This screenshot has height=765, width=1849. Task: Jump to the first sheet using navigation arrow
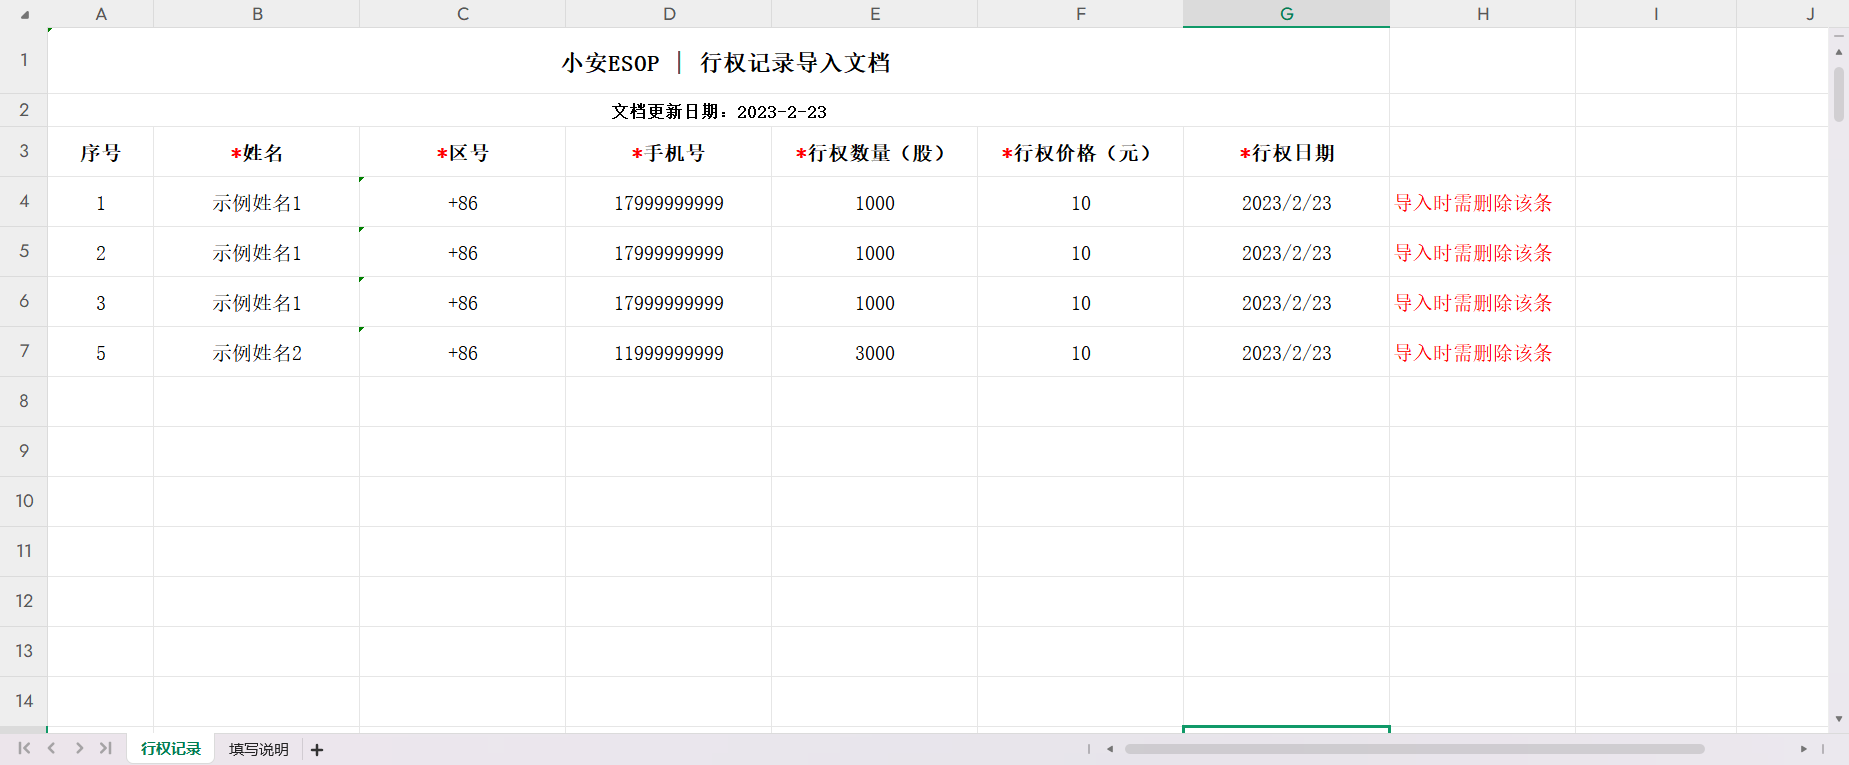pyautogui.click(x=24, y=748)
